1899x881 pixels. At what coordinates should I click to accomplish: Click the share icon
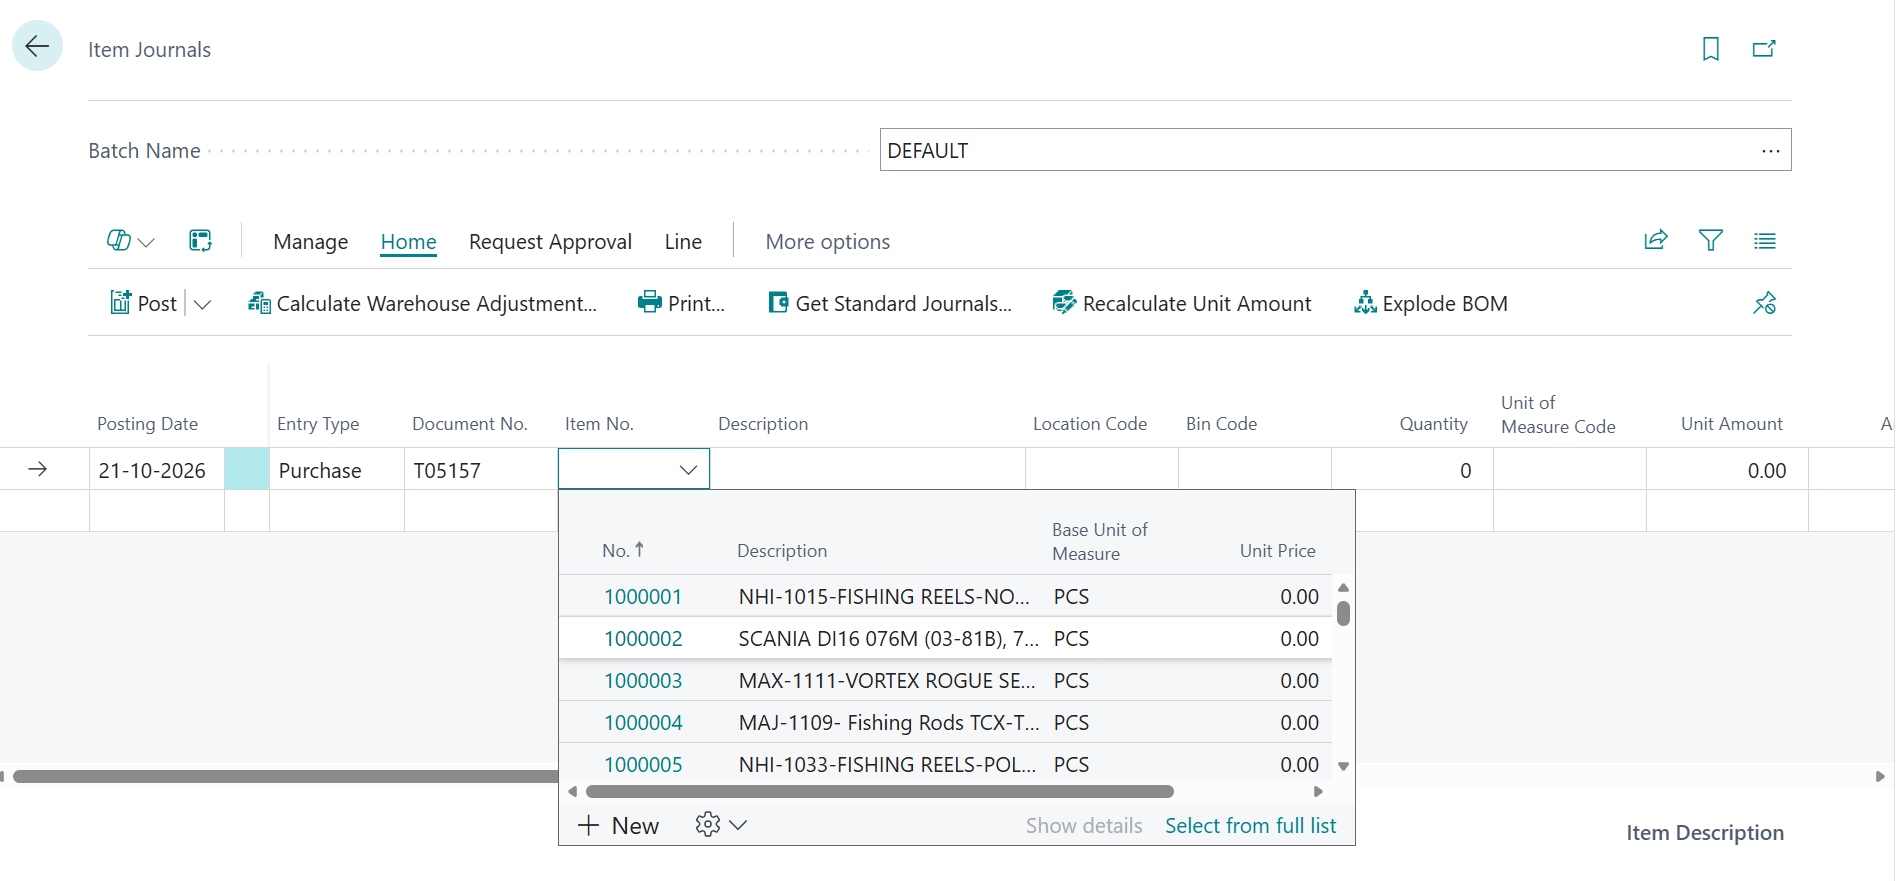click(x=1656, y=240)
